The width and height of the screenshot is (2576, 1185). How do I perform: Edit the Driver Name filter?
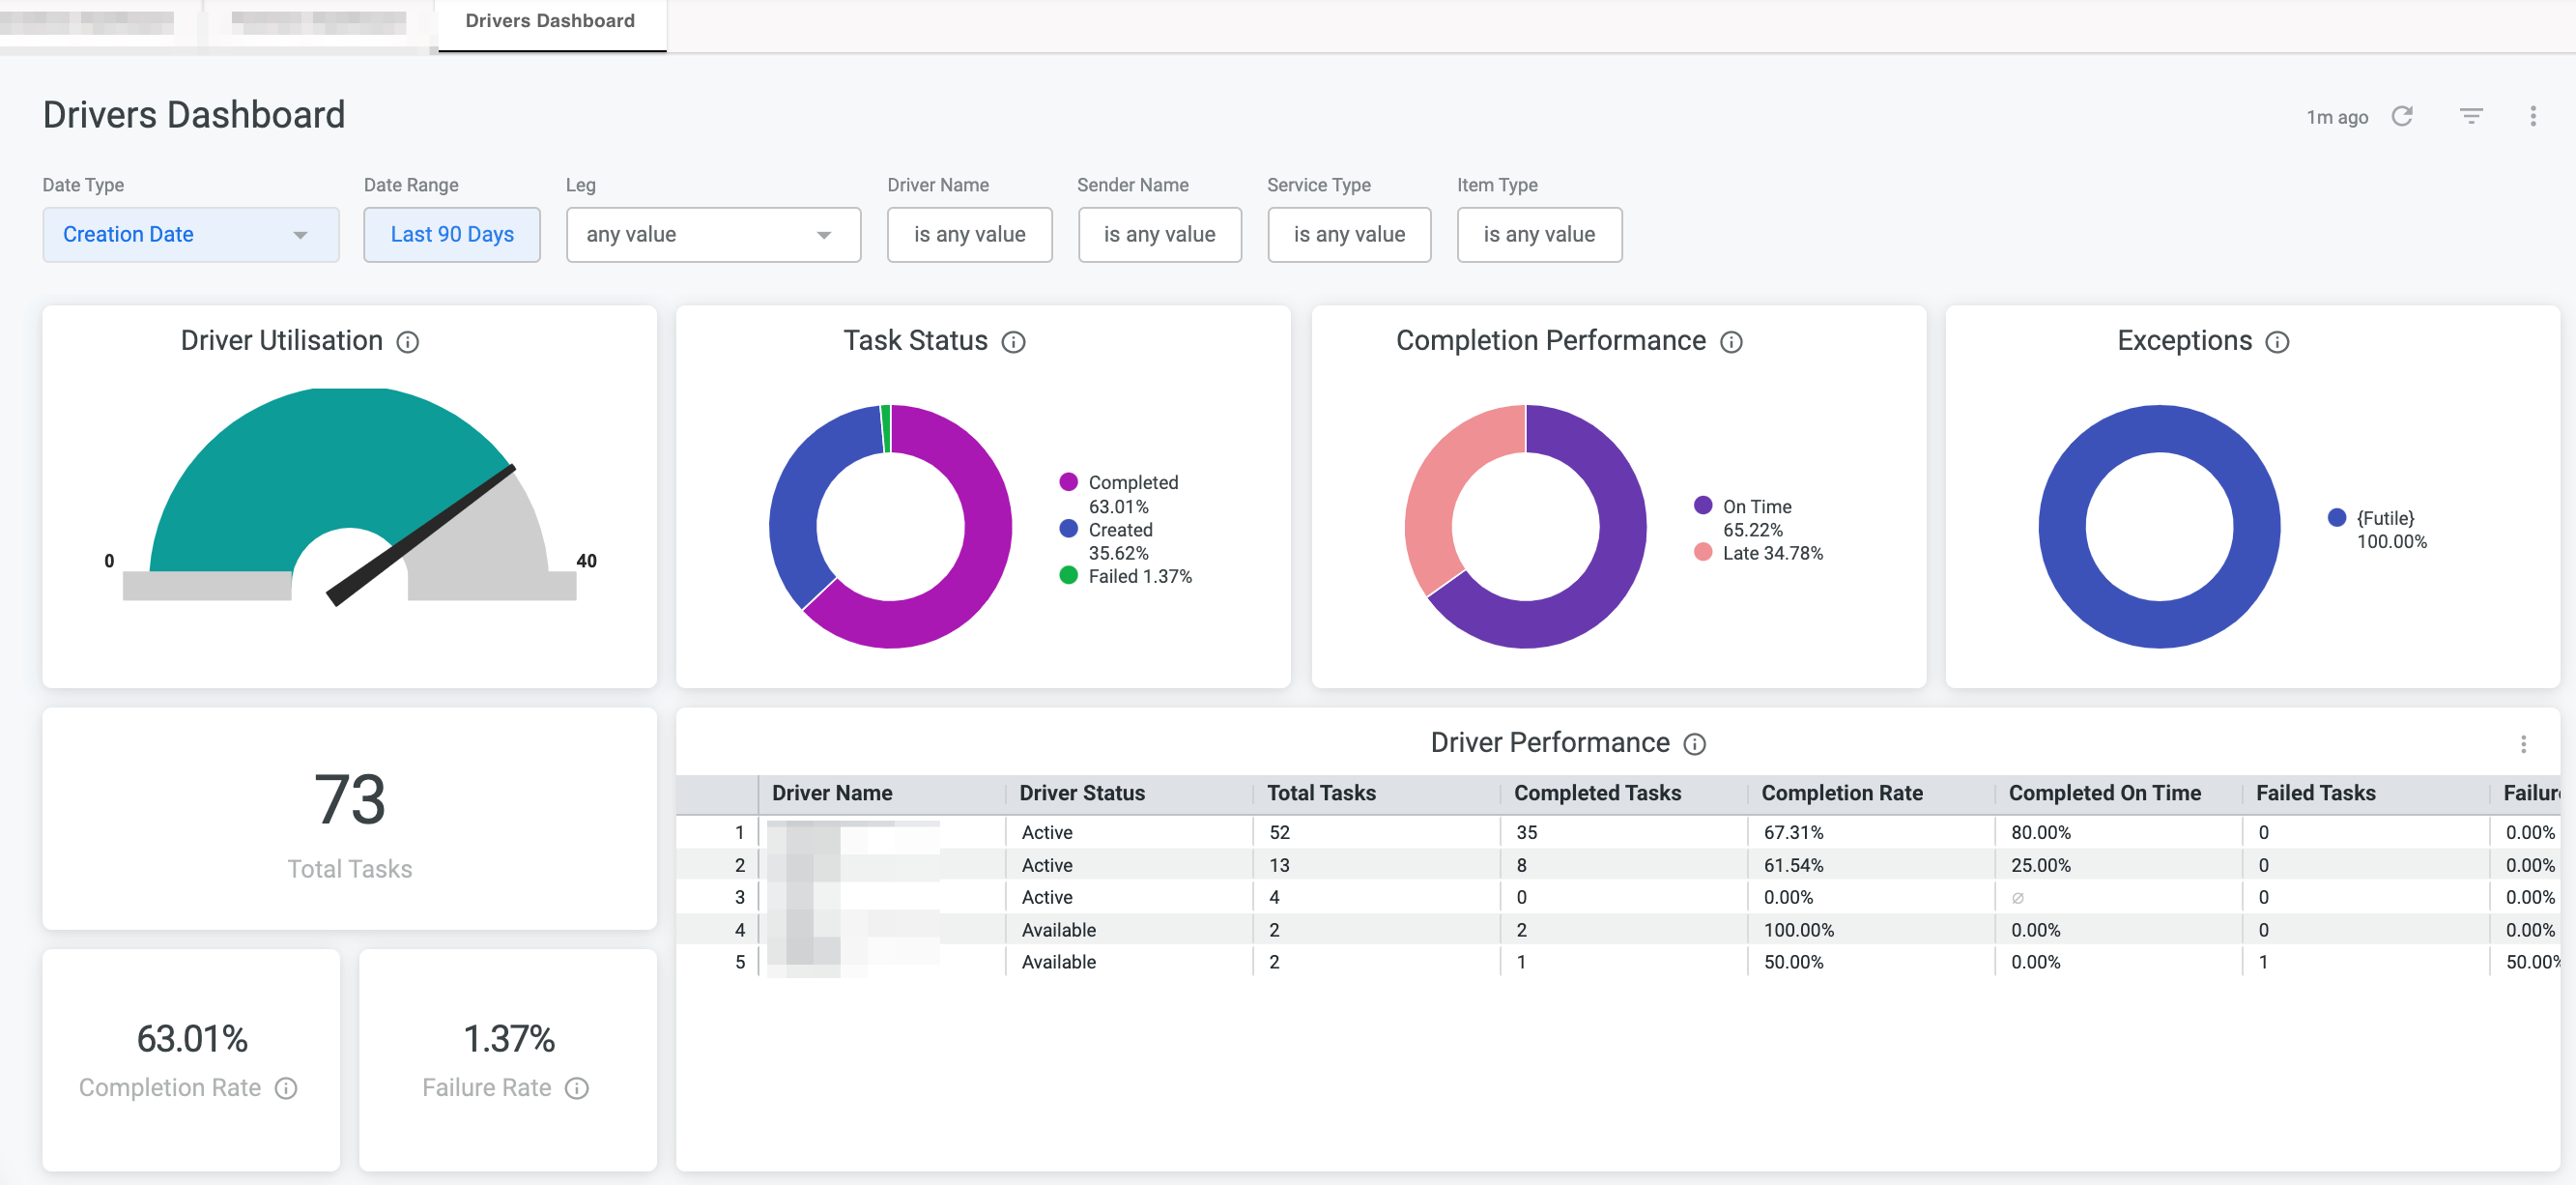point(969,234)
